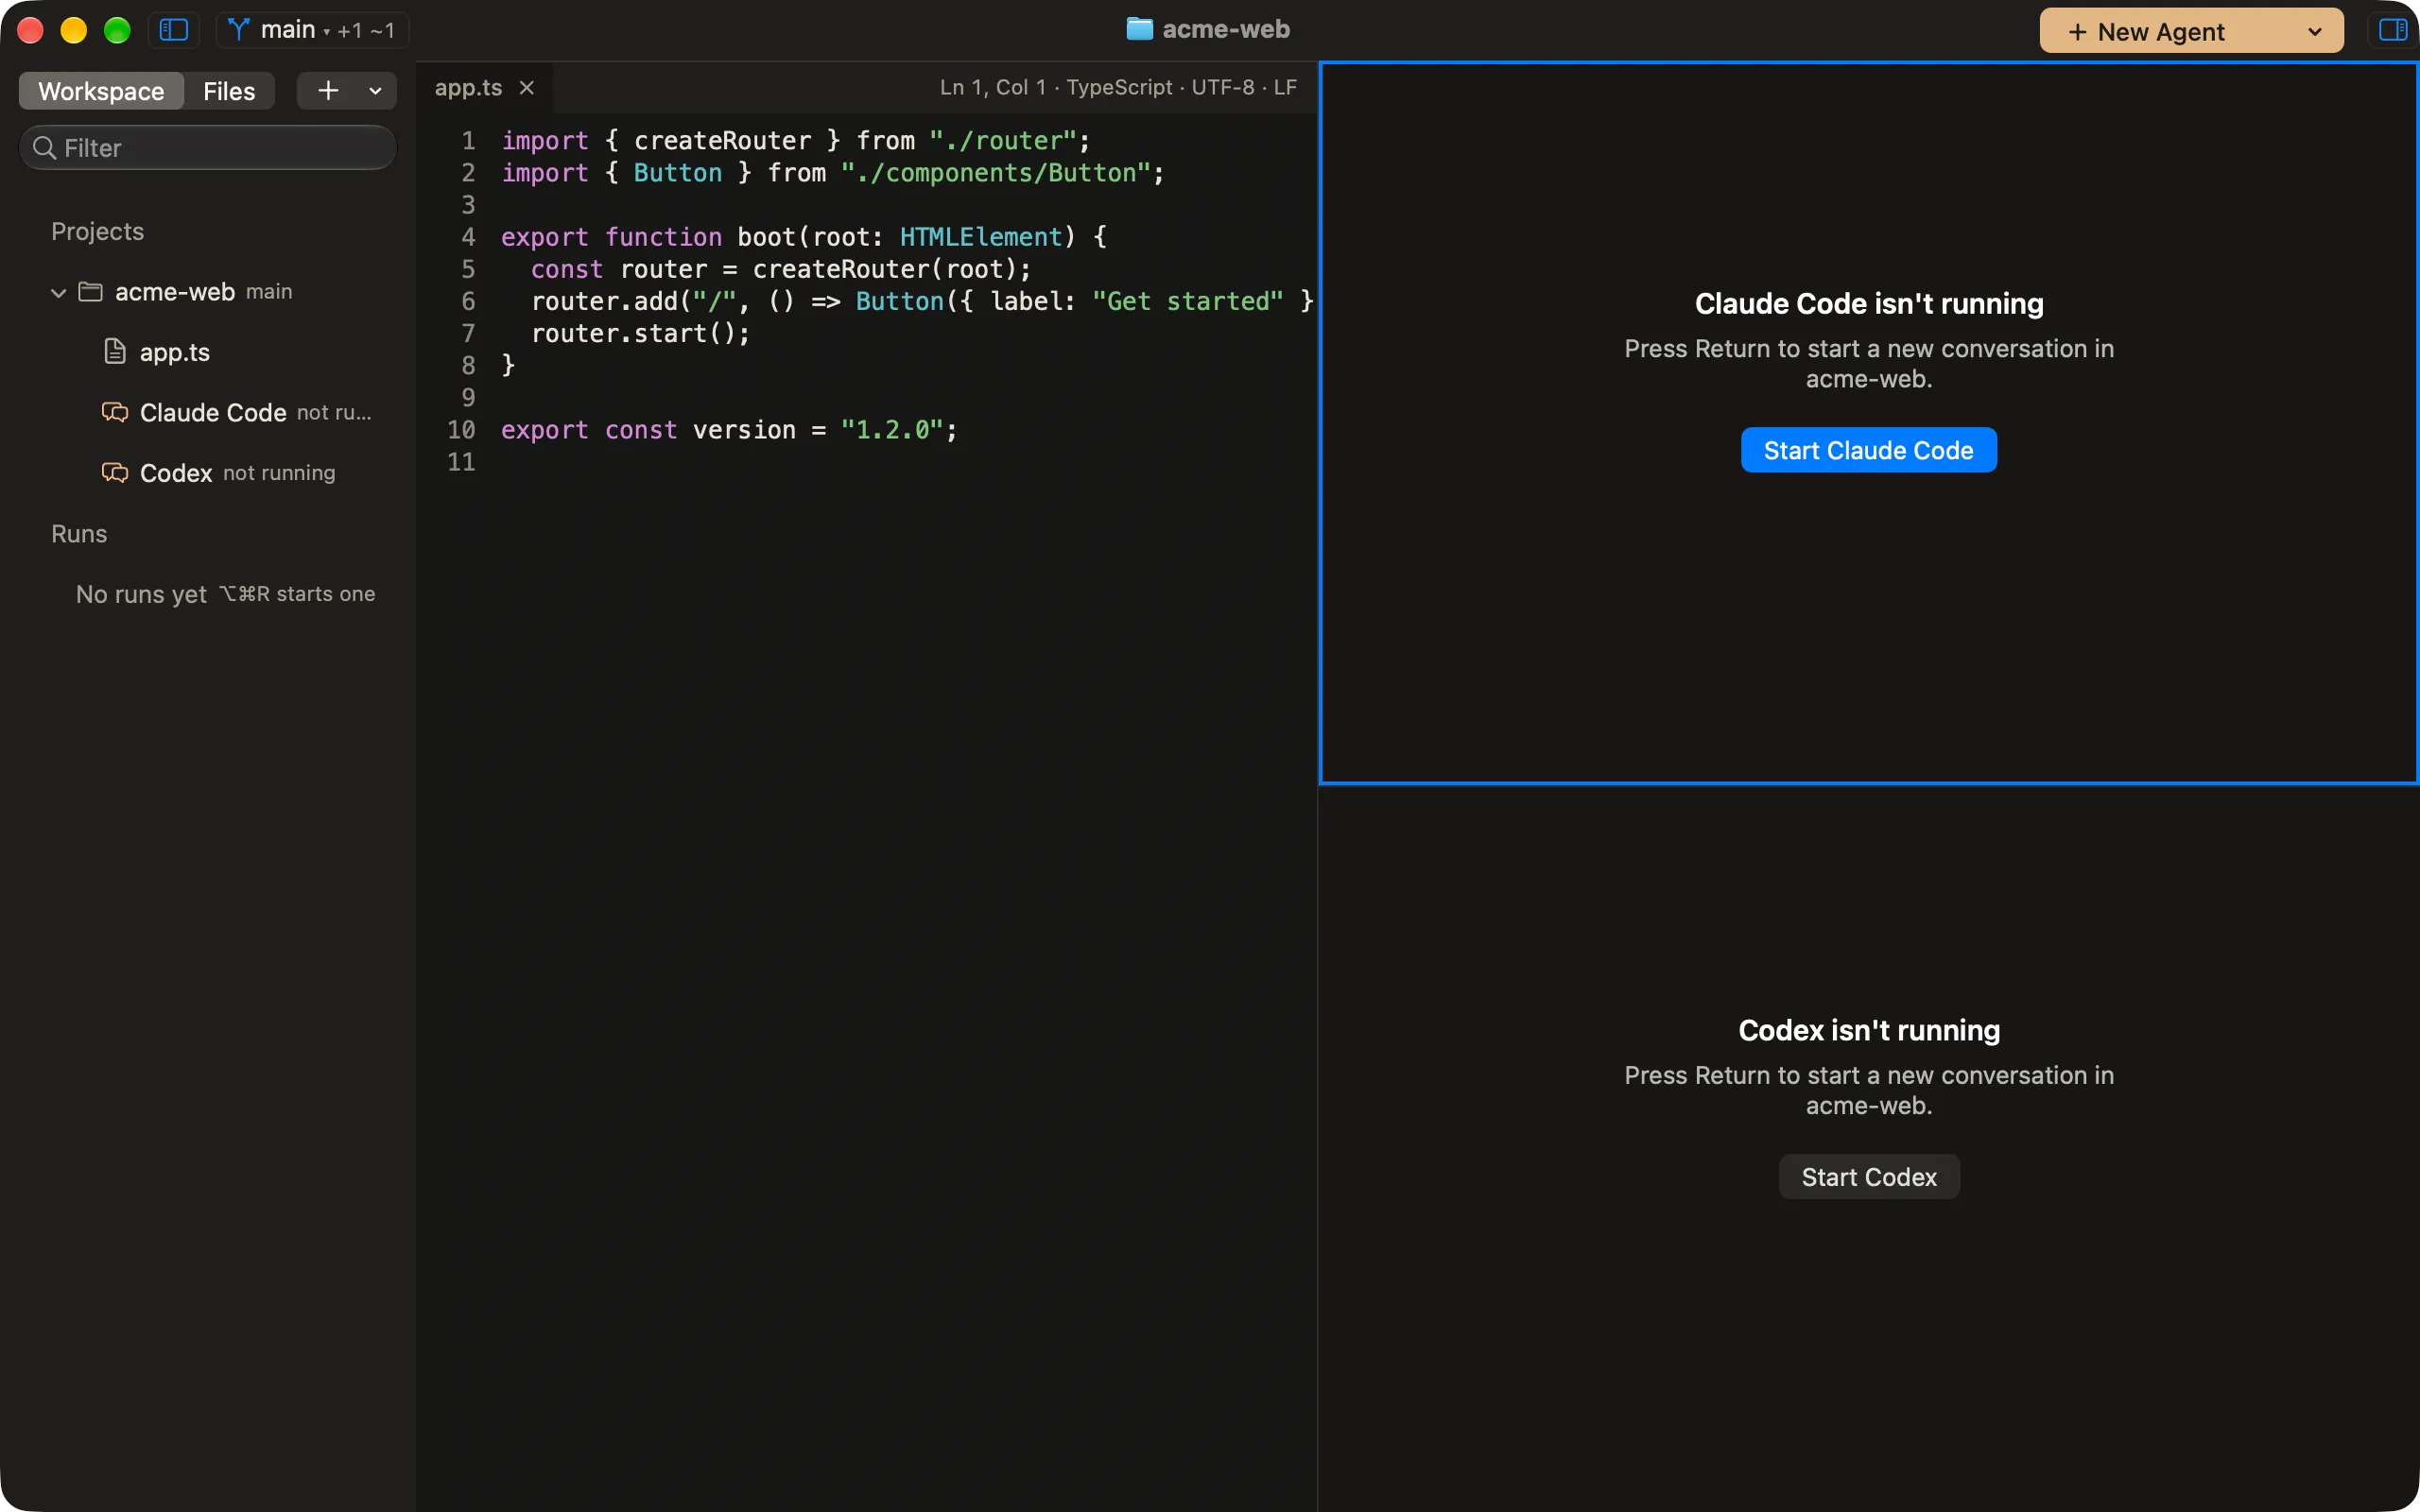2420x1512 pixels.
Task: Click line number 6 in the gutter
Action: pos(468,301)
